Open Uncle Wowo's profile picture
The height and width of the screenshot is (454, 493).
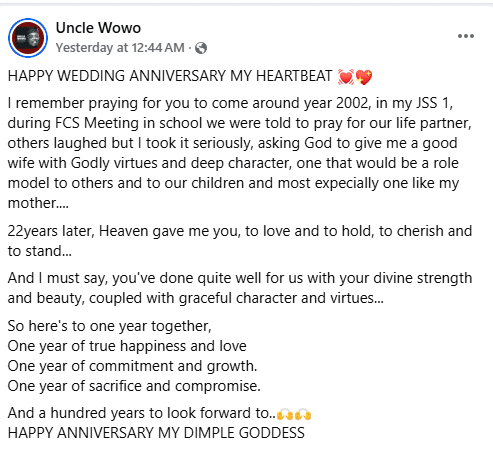pos(28,38)
